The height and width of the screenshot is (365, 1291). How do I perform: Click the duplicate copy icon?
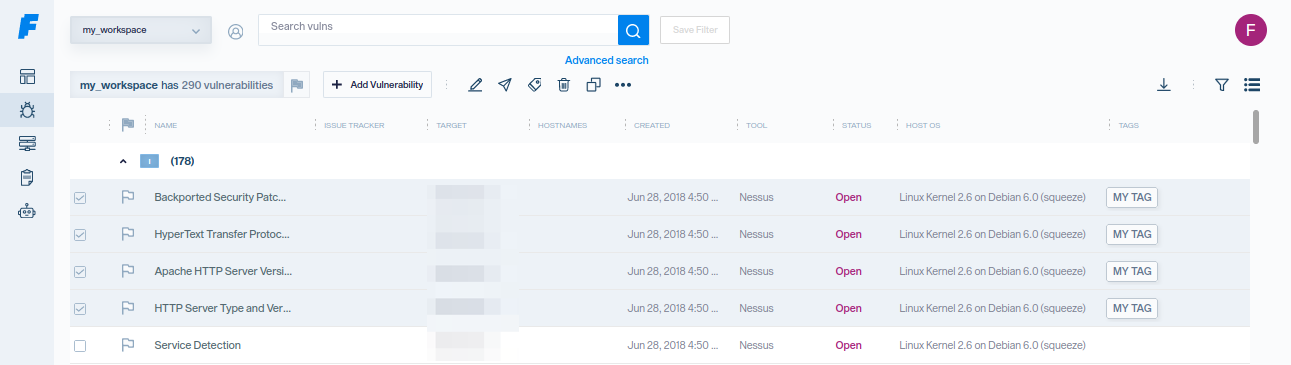click(594, 85)
